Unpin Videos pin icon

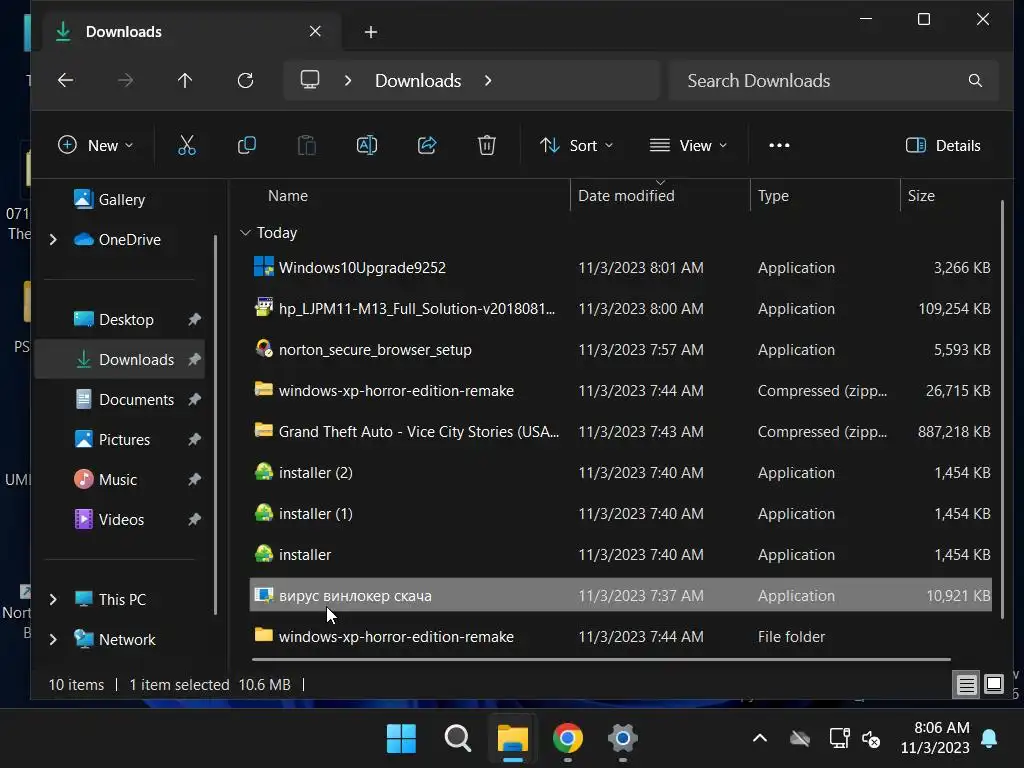pos(194,519)
